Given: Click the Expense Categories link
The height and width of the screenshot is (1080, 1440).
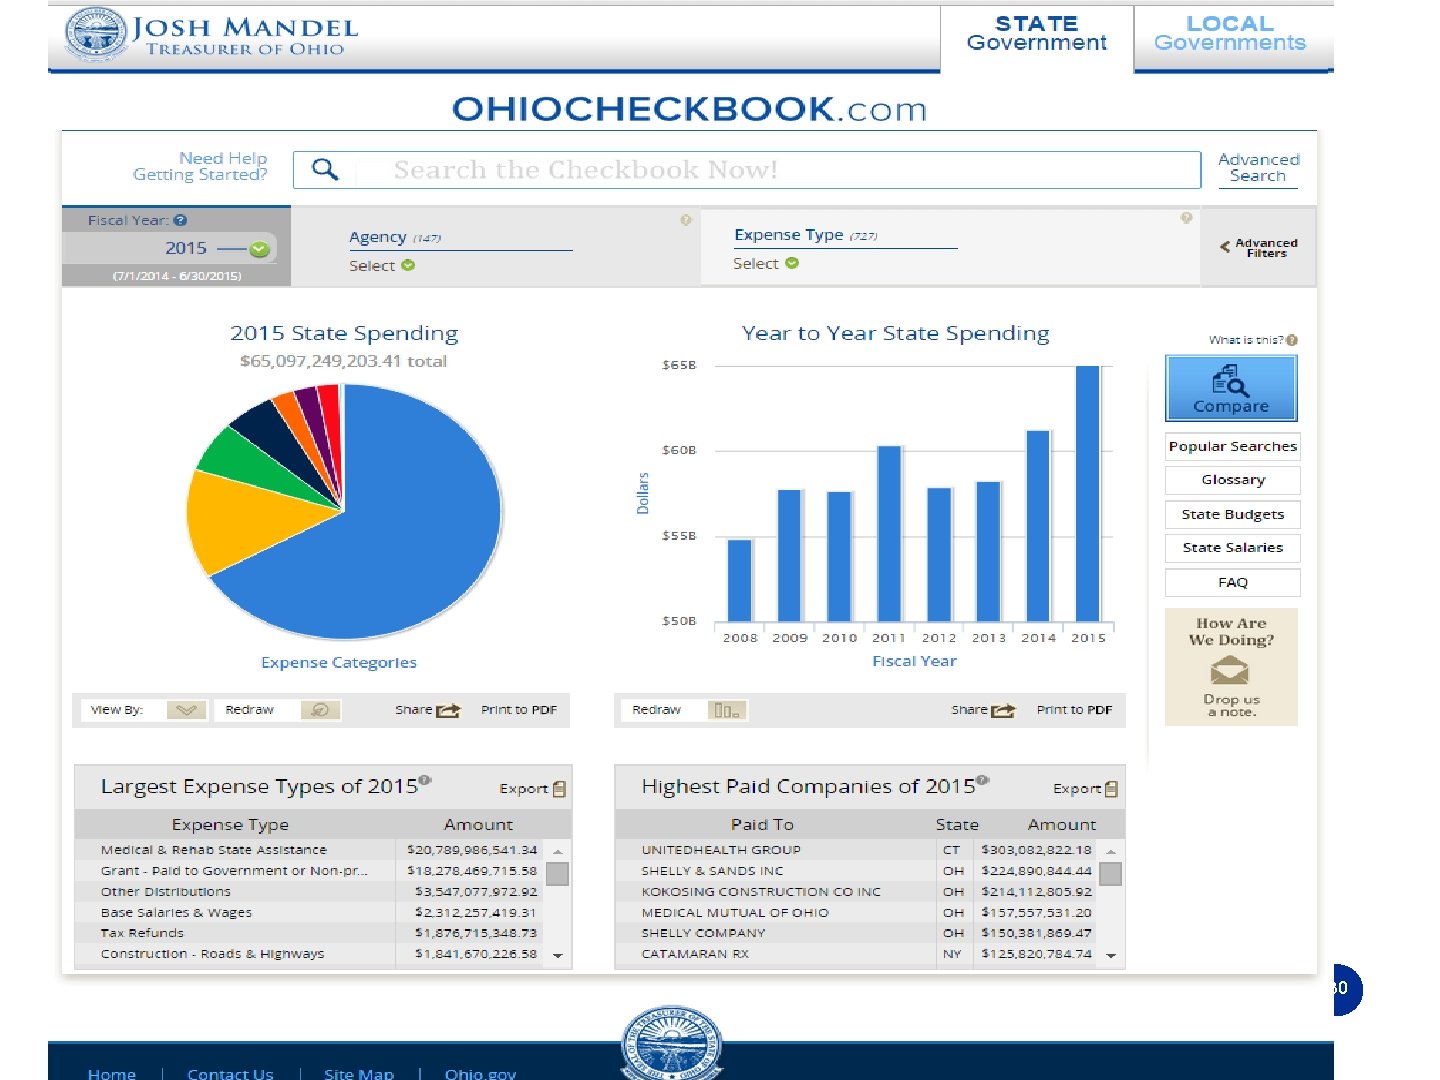Looking at the screenshot, I should click(x=338, y=663).
